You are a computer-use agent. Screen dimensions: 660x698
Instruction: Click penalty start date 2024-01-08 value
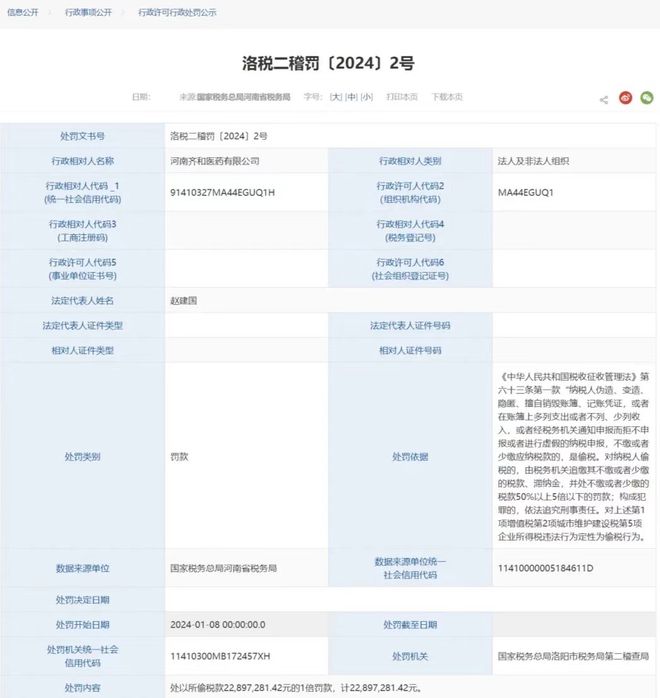pos(218,624)
